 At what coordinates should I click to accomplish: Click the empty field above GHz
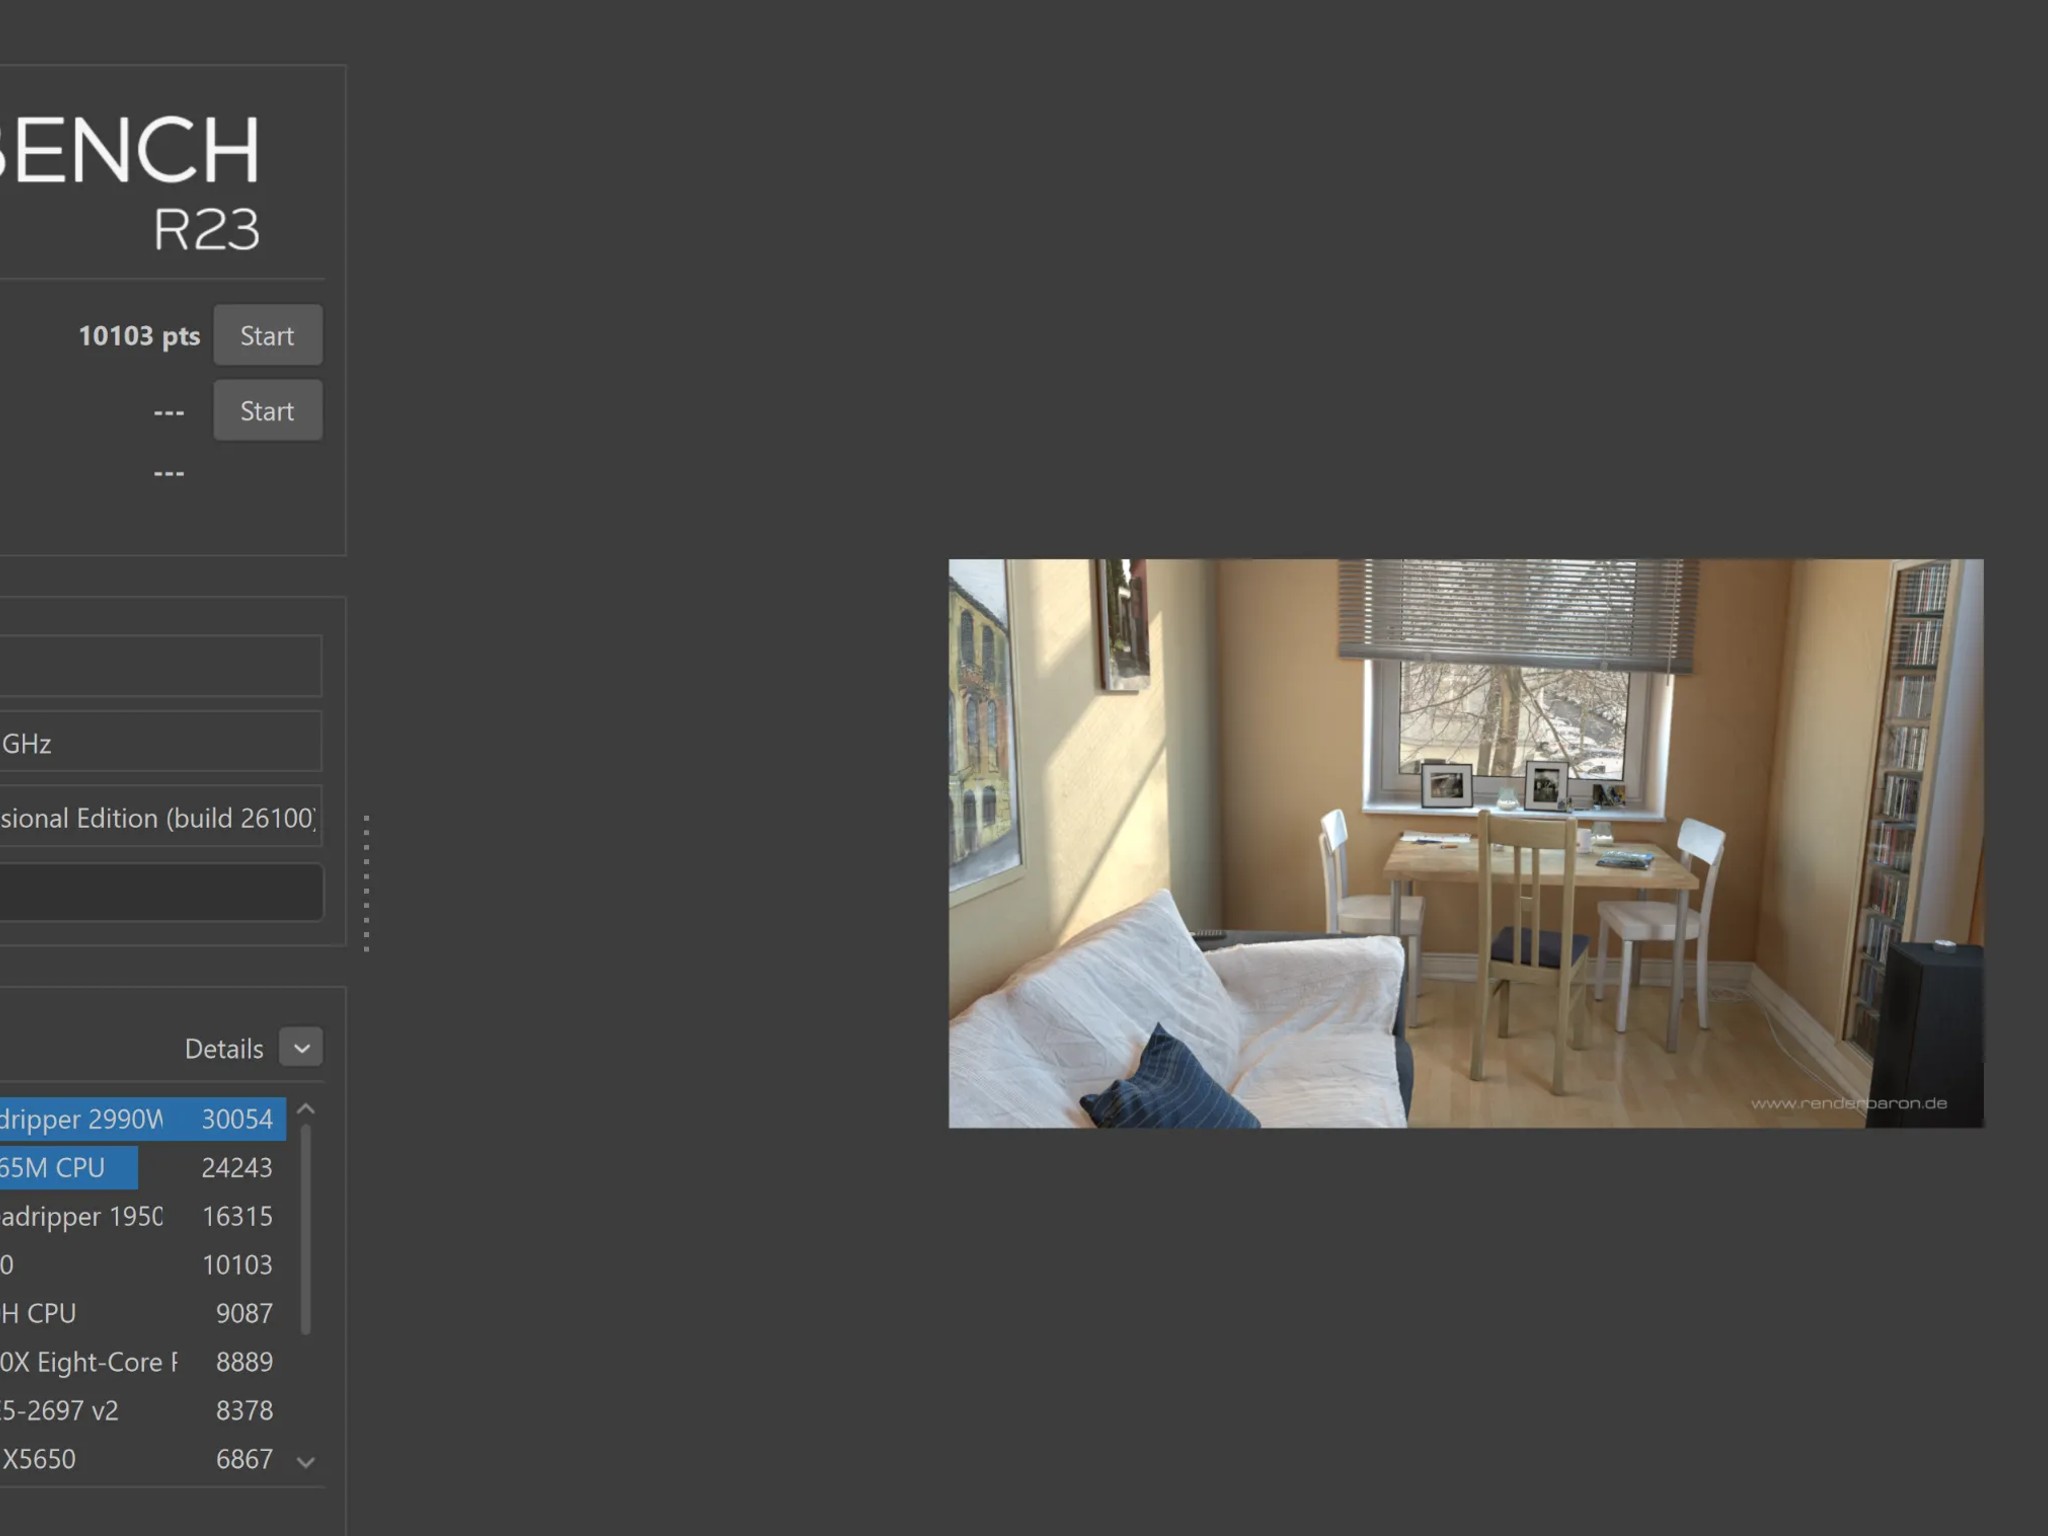click(x=160, y=665)
